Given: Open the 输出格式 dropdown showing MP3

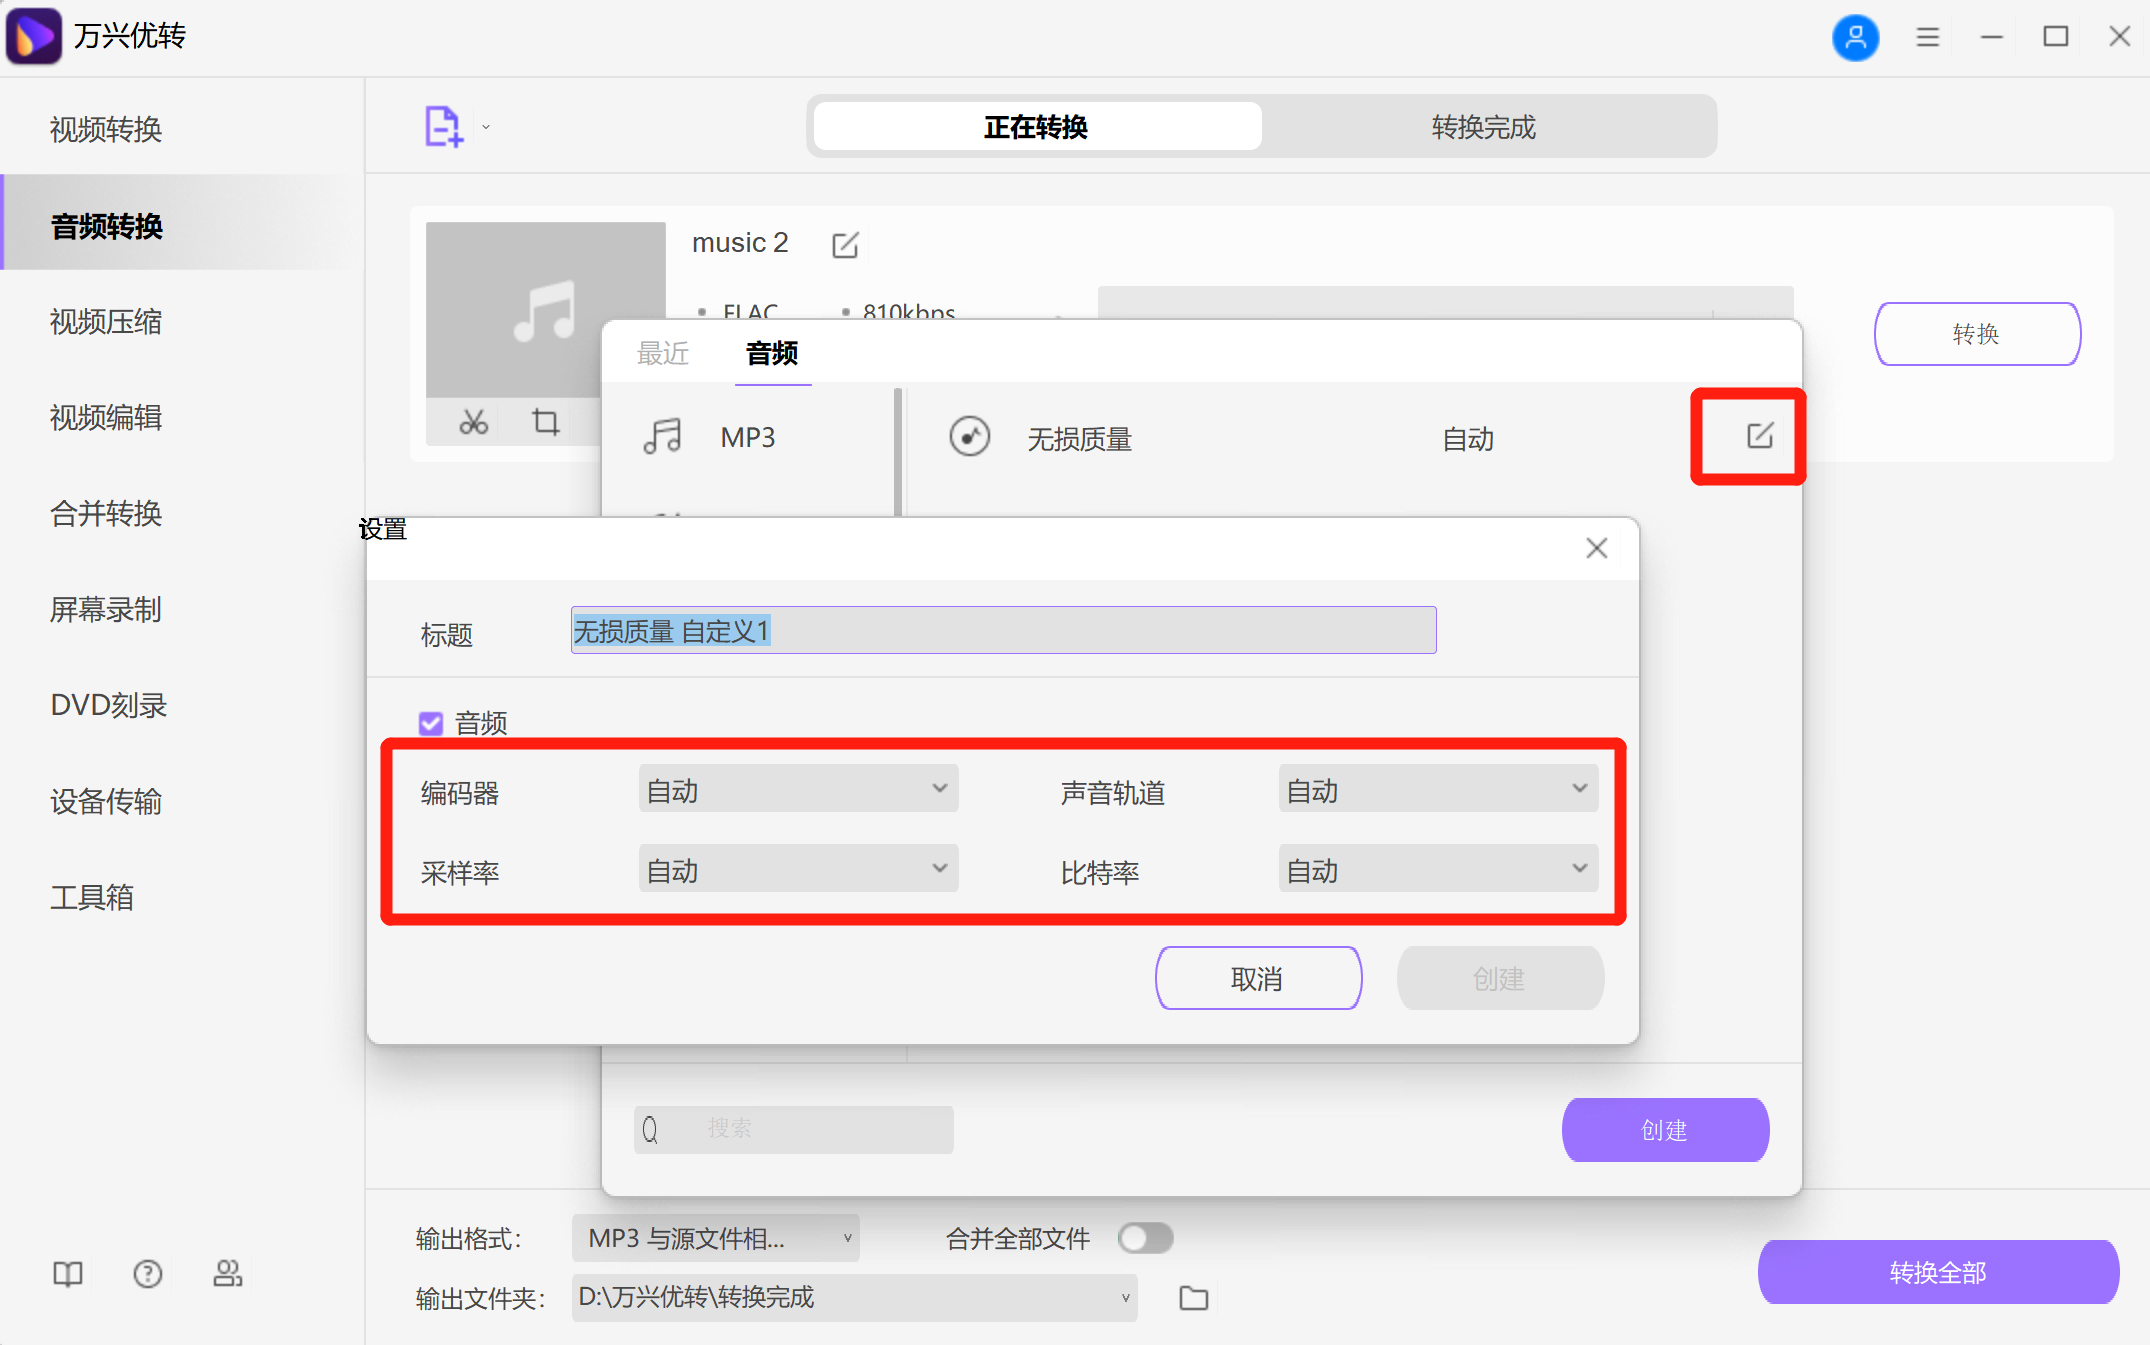Looking at the screenshot, I should click(714, 1238).
